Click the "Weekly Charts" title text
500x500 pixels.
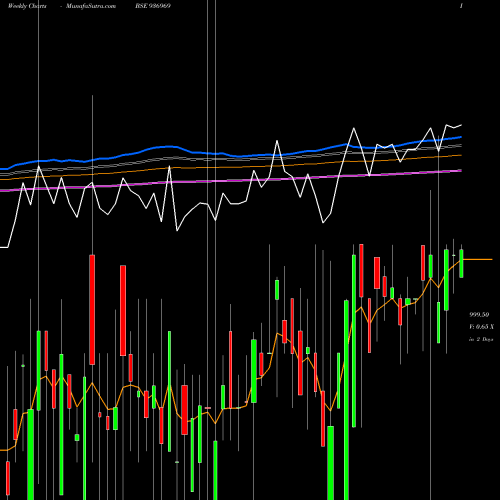tap(27, 6)
